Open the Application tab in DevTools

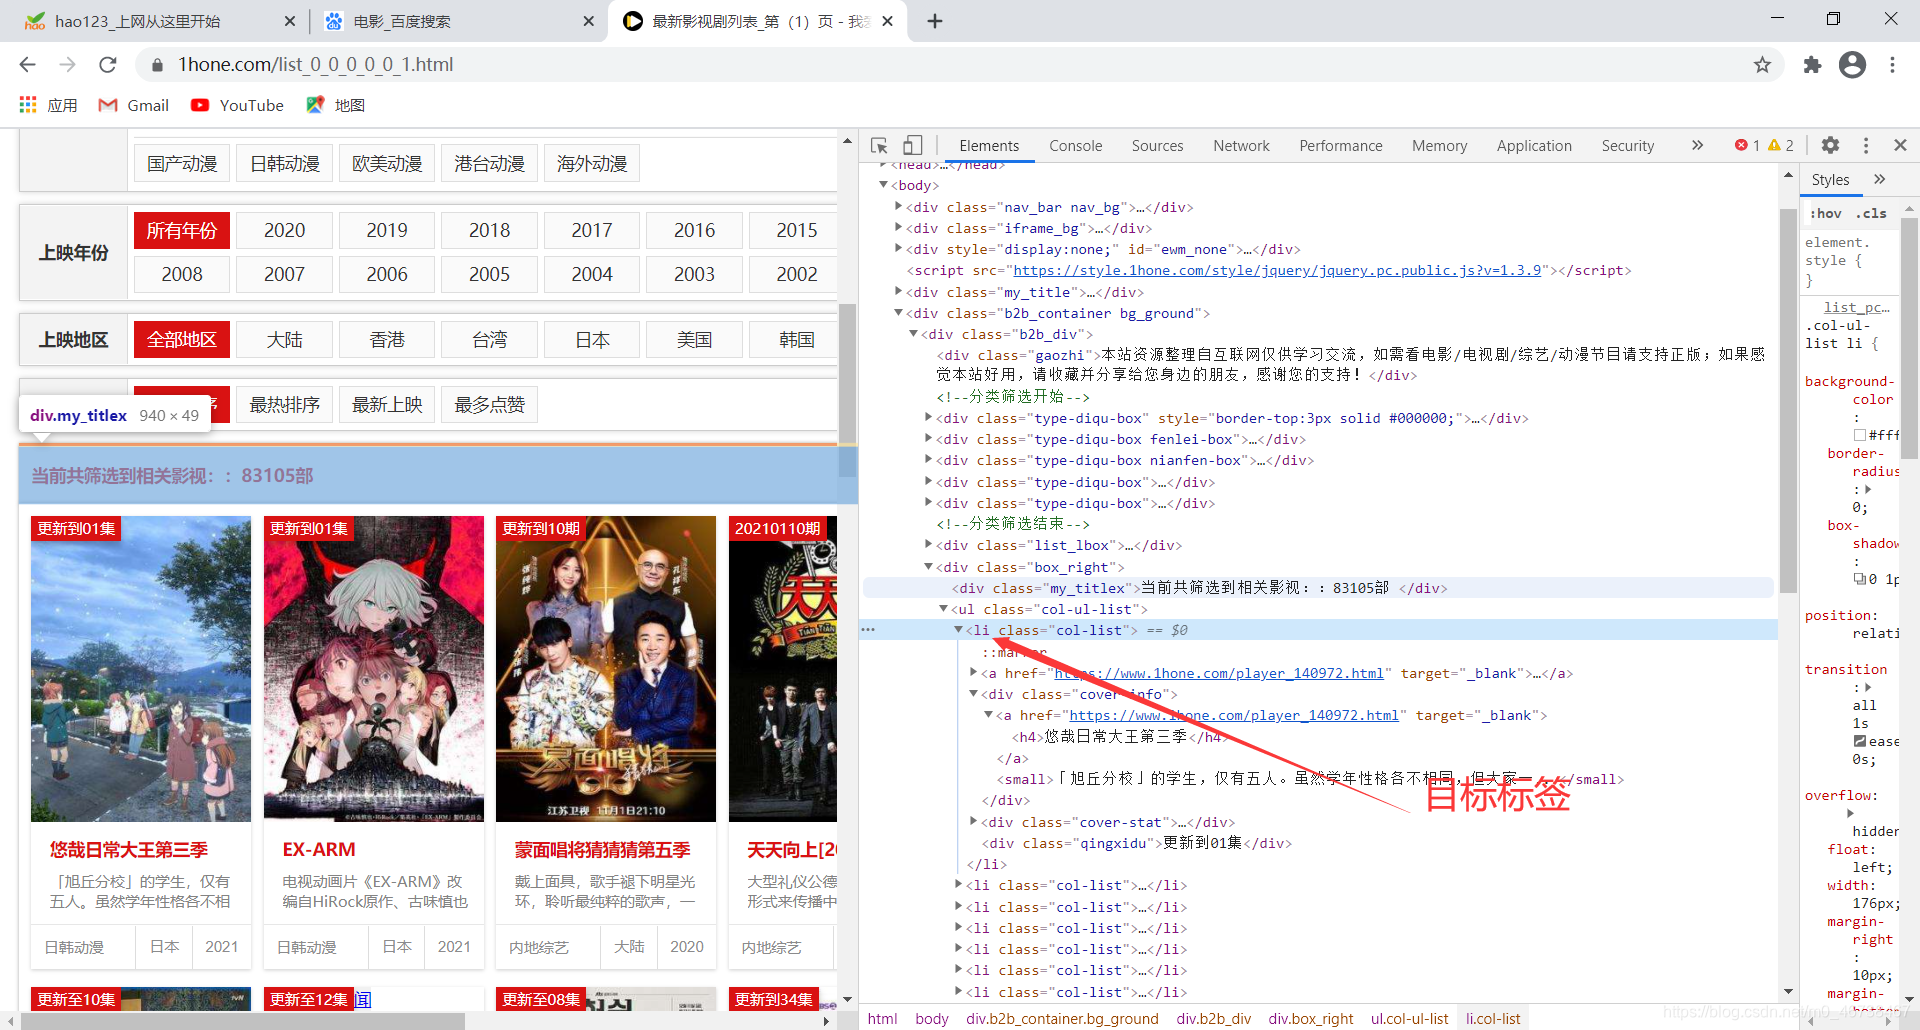[1534, 146]
